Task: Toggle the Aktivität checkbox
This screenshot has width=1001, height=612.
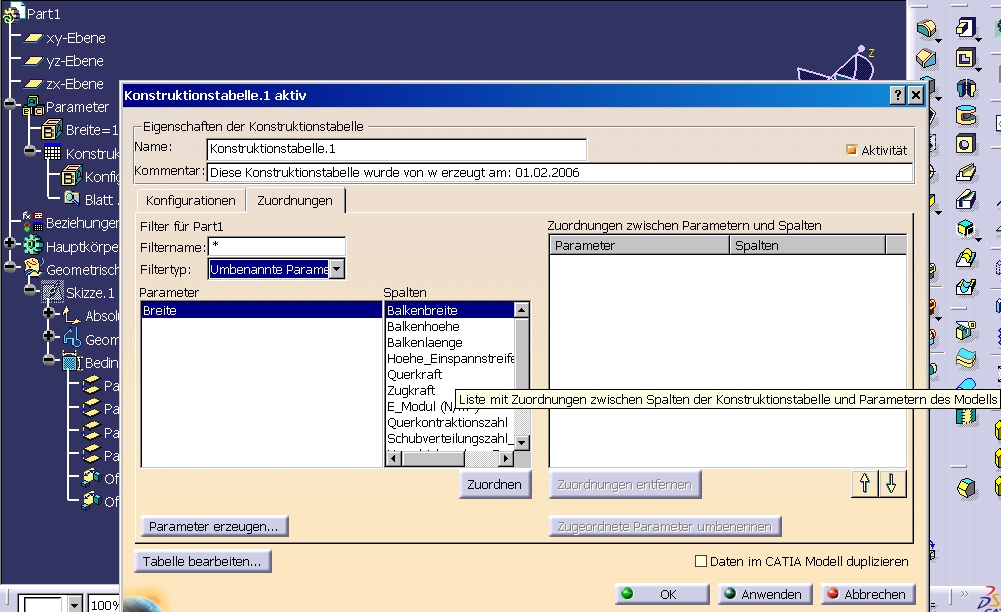Action: 851,150
